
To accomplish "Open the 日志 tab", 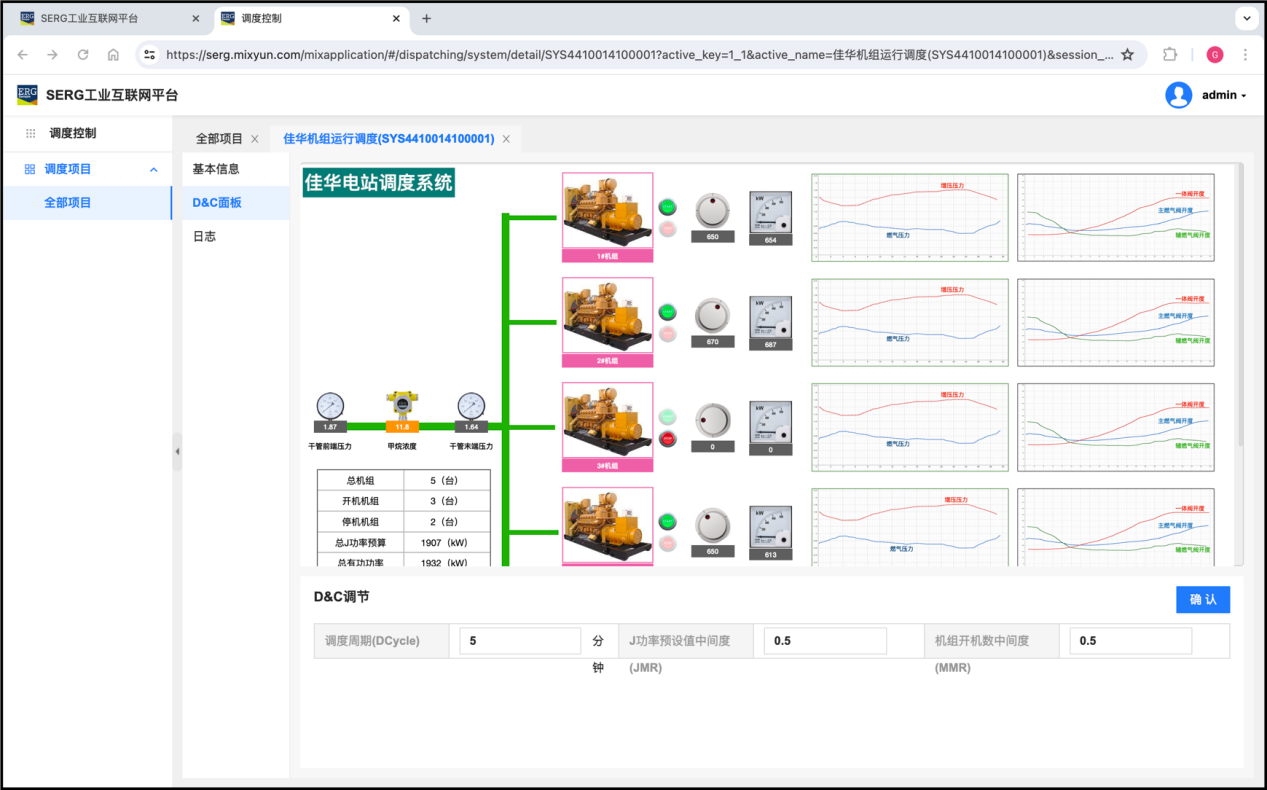I will pyautogui.click(x=205, y=236).
